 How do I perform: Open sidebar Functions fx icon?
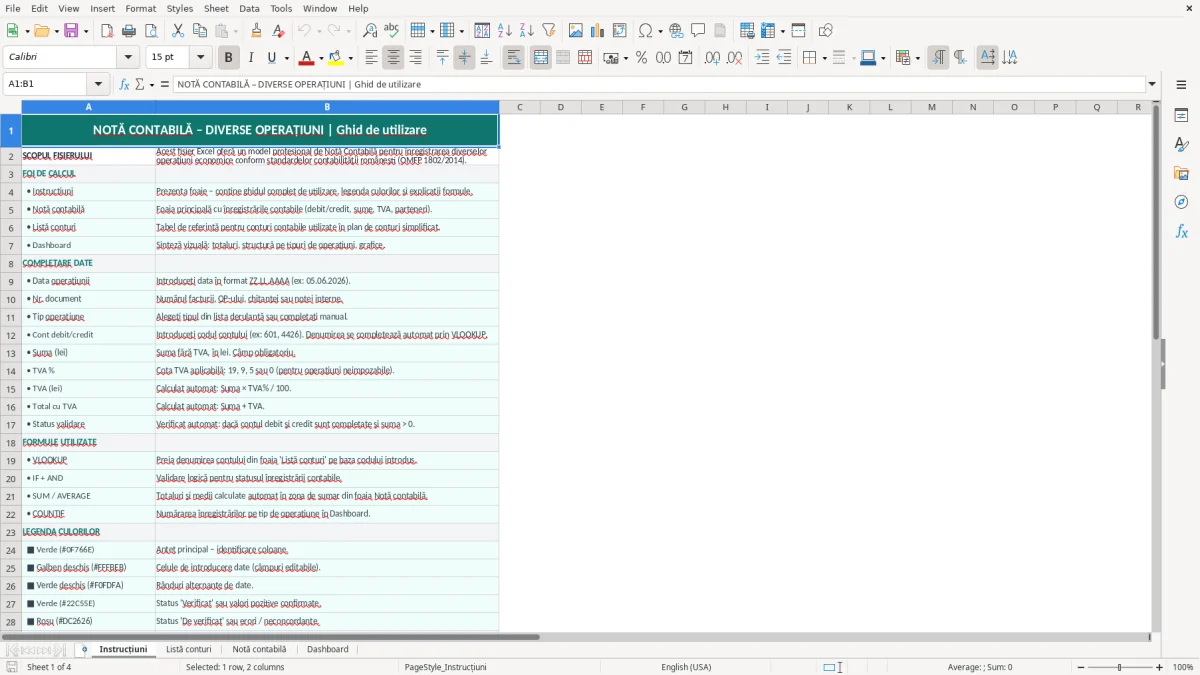click(x=1181, y=231)
